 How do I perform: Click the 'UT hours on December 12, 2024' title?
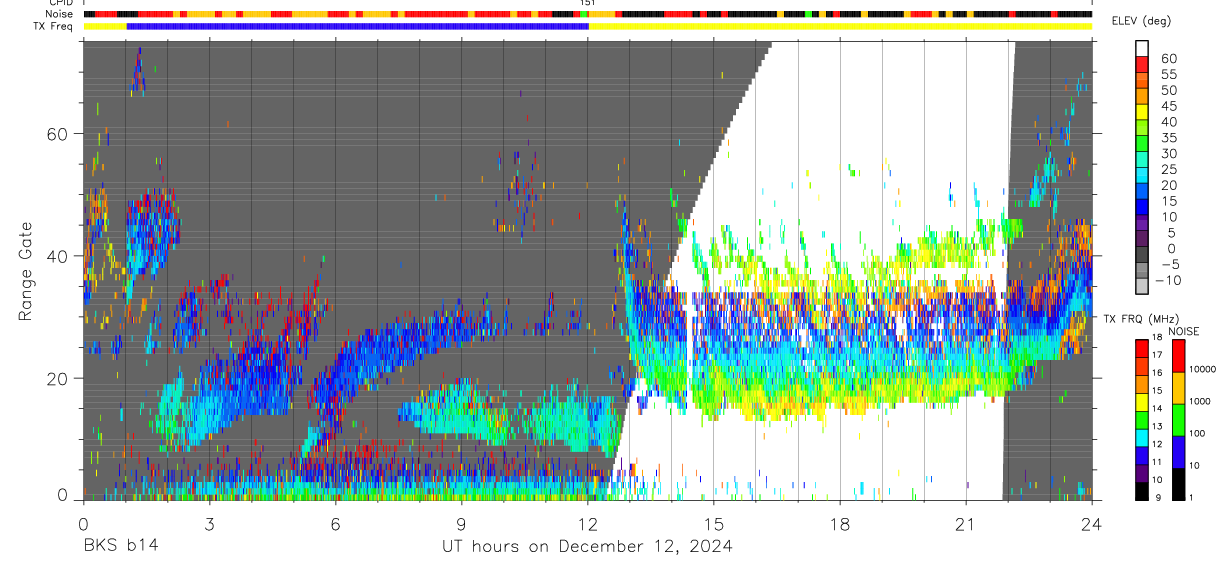587,546
